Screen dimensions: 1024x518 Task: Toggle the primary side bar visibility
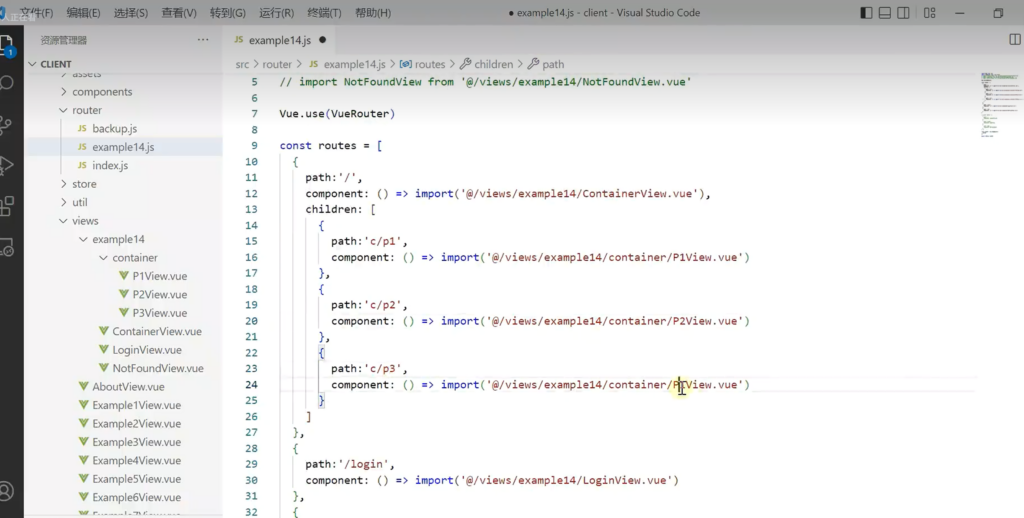pyautogui.click(x=866, y=13)
